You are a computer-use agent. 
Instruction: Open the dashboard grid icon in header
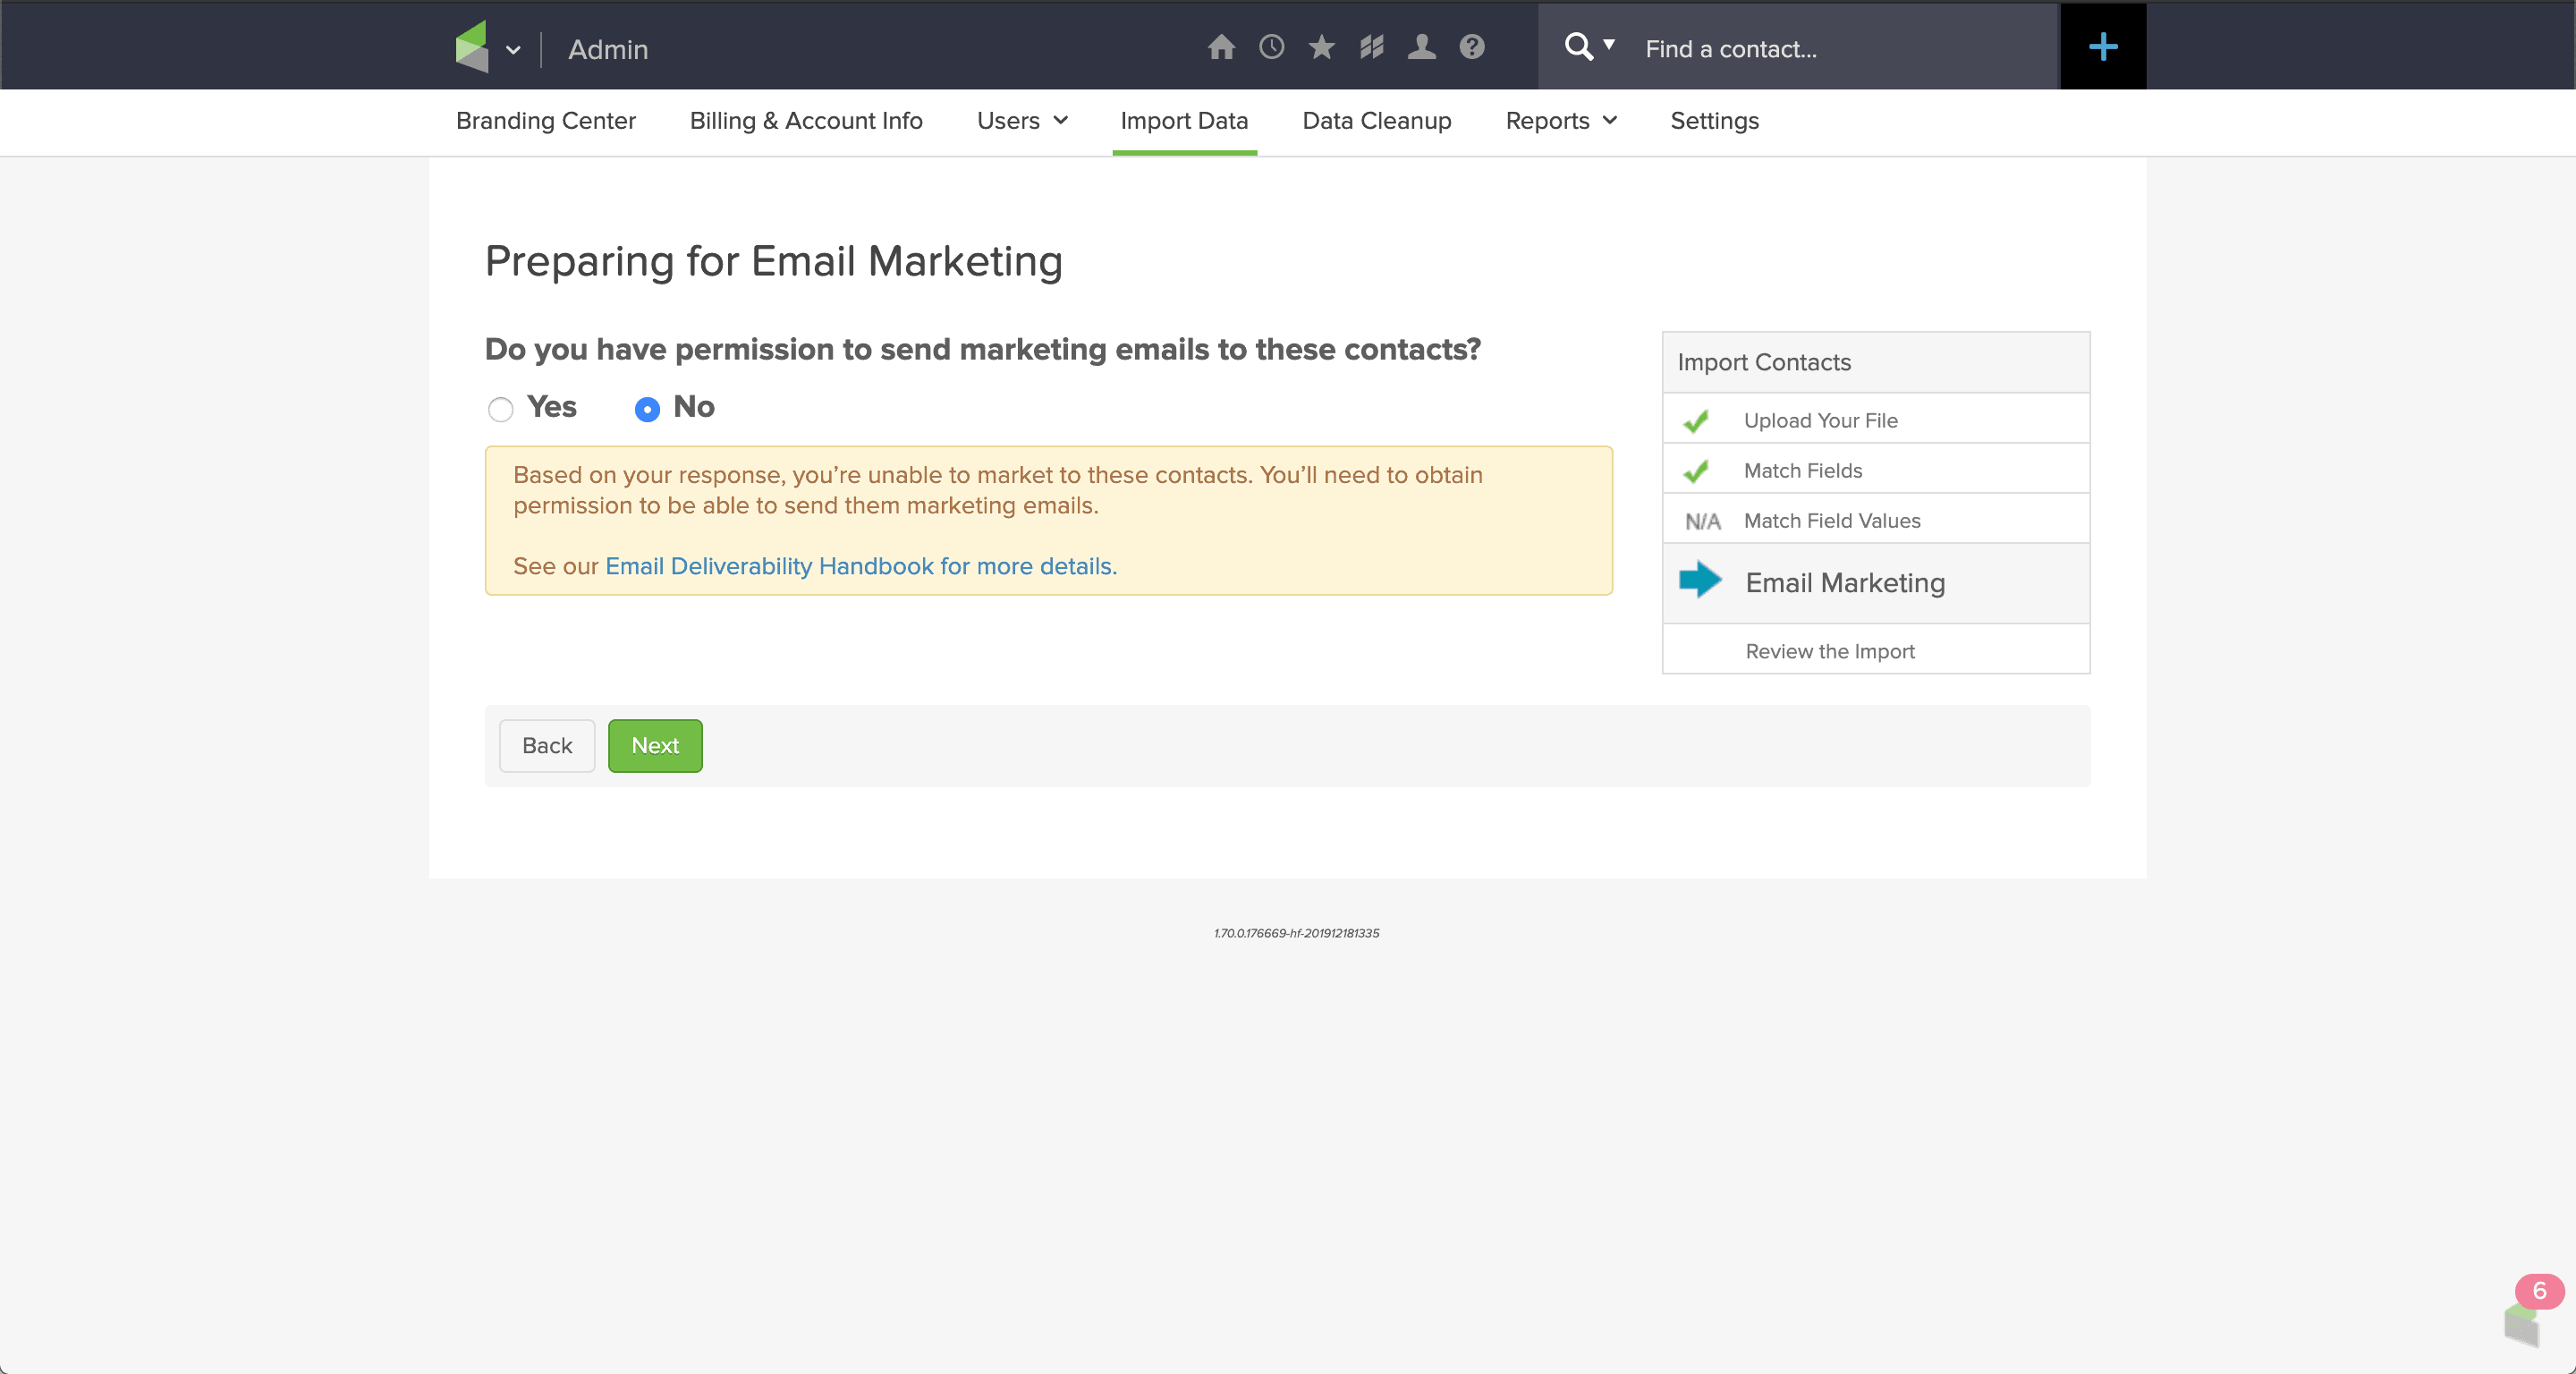tap(1371, 47)
